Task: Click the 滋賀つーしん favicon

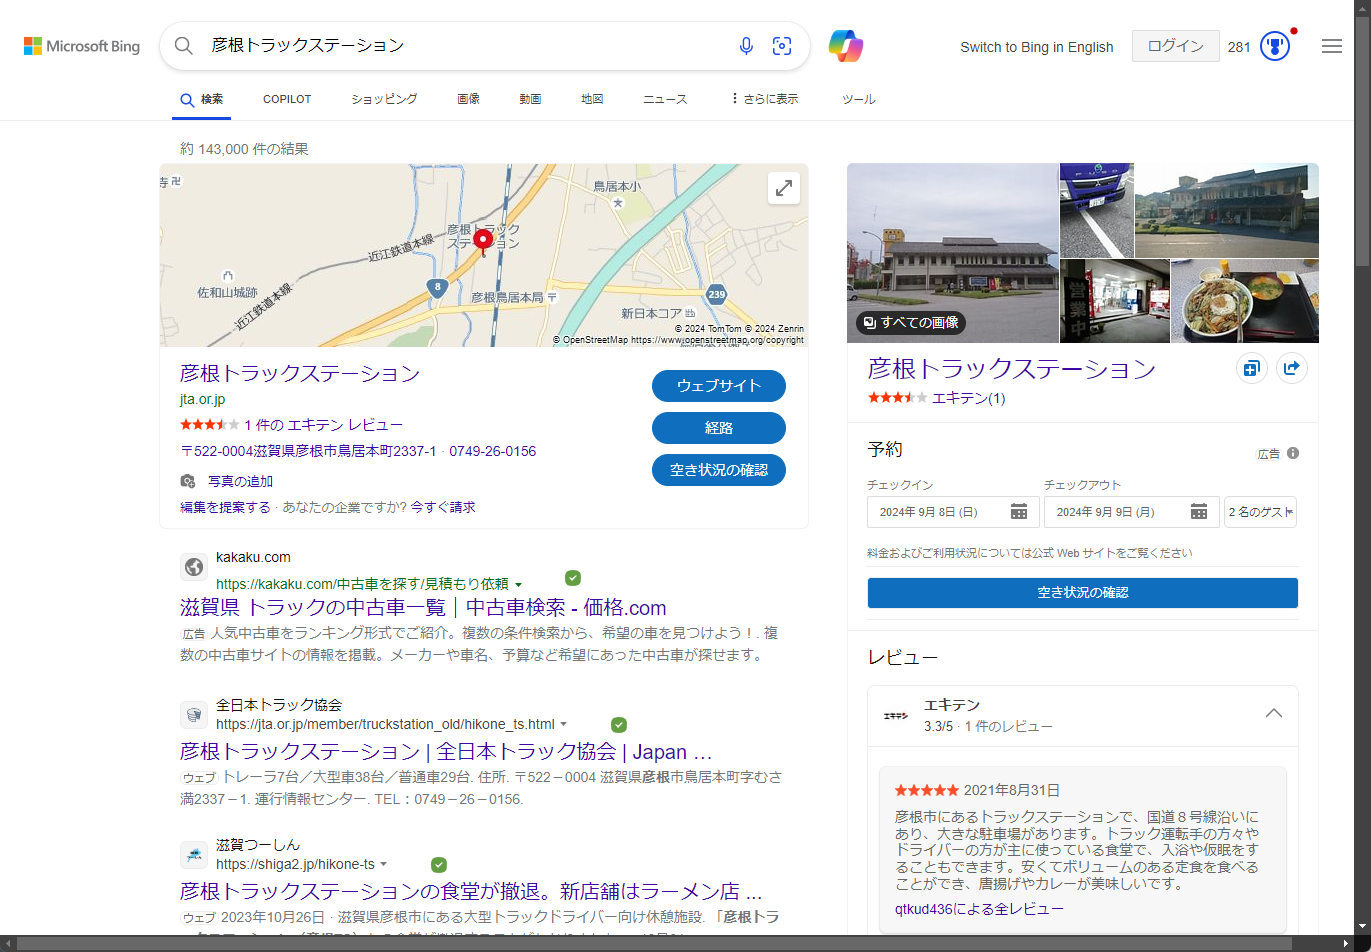Action: coord(194,855)
